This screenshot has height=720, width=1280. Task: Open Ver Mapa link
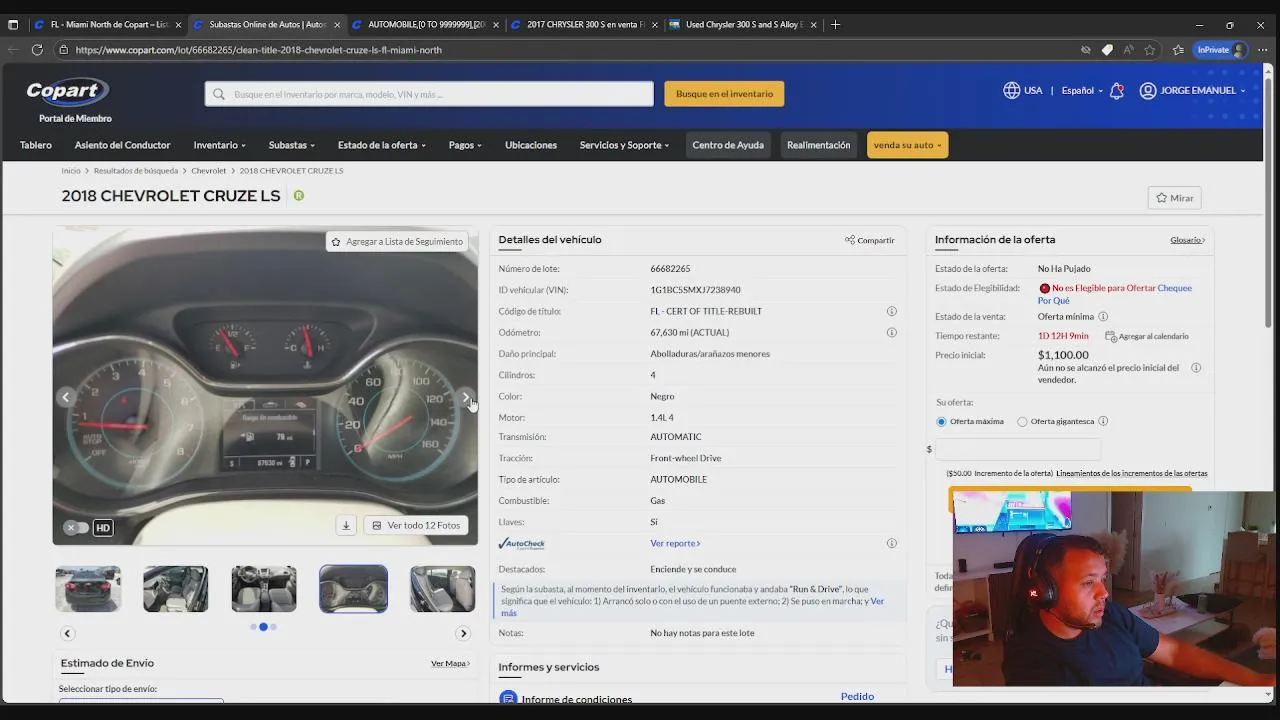450,663
